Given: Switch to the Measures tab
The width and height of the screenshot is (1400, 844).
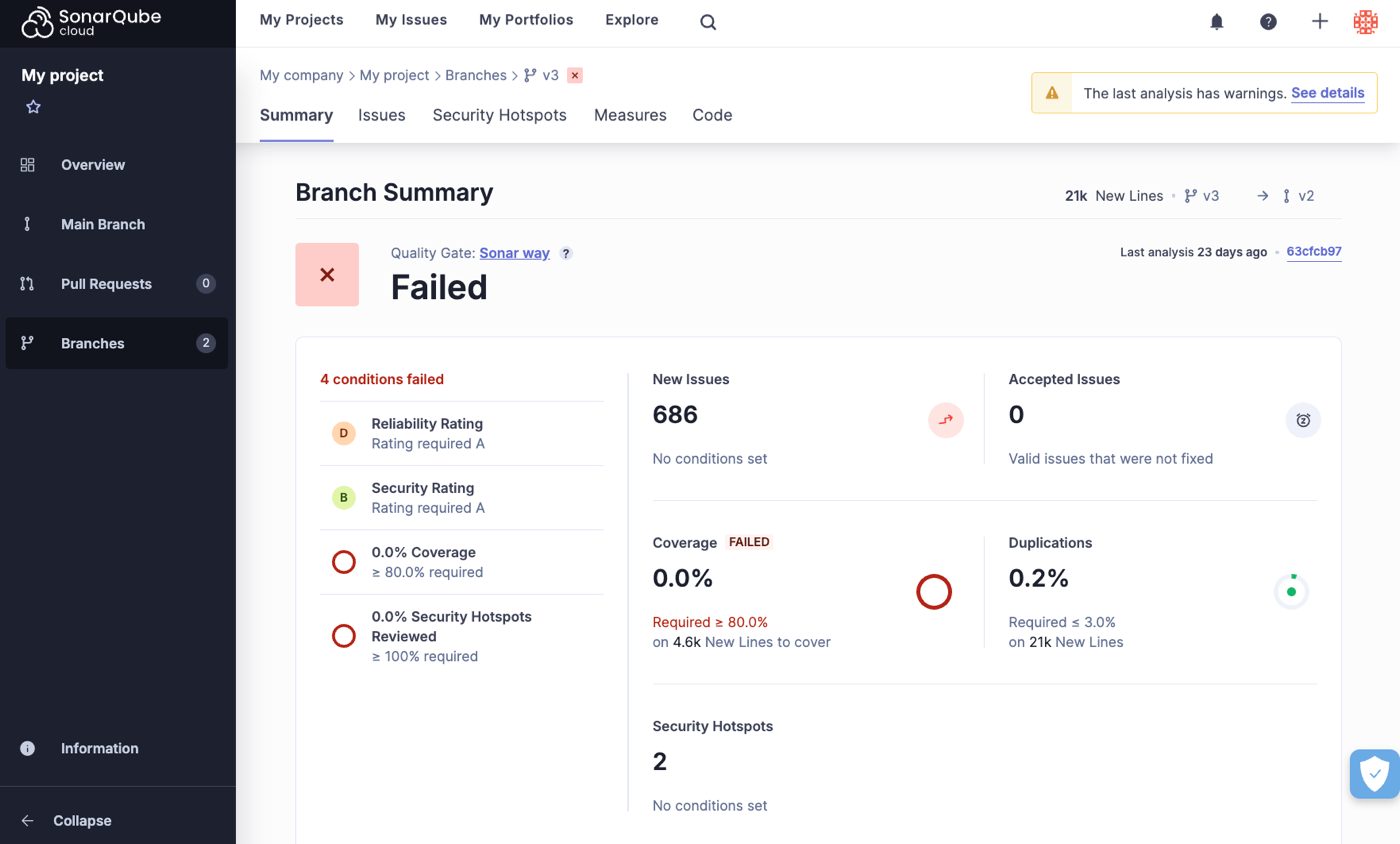Looking at the screenshot, I should (630, 115).
